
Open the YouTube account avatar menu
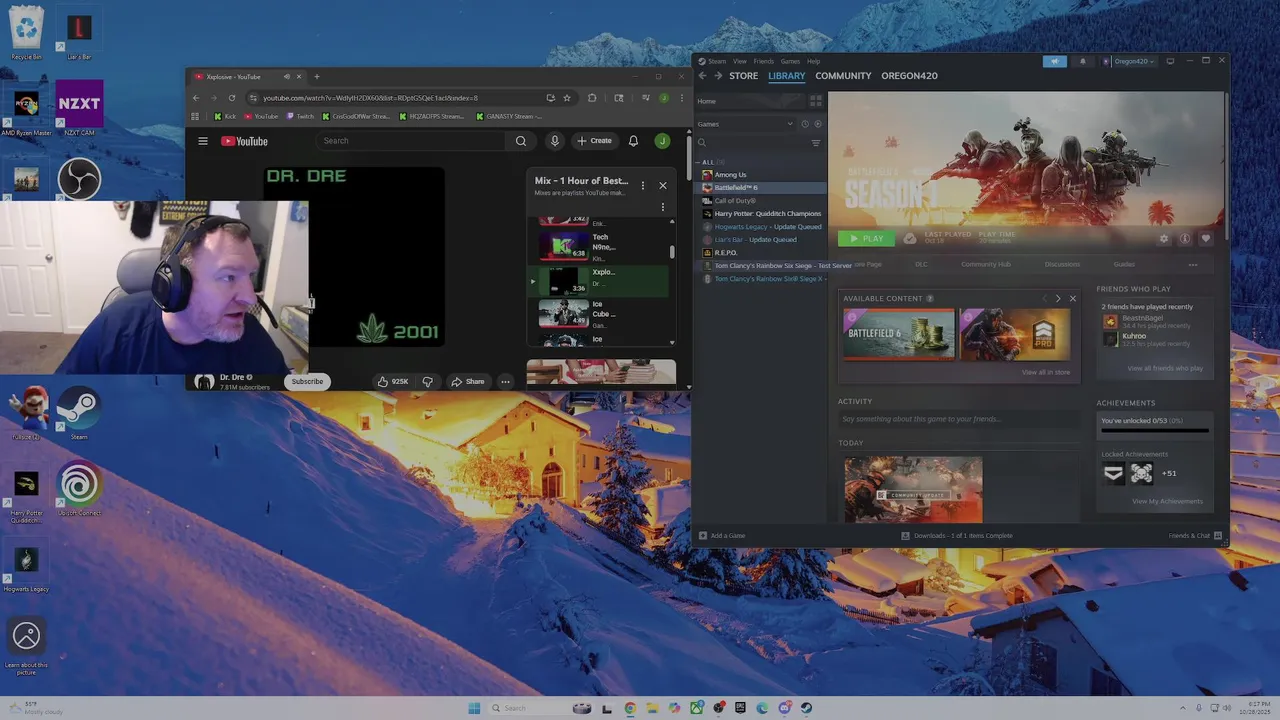point(662,141)
